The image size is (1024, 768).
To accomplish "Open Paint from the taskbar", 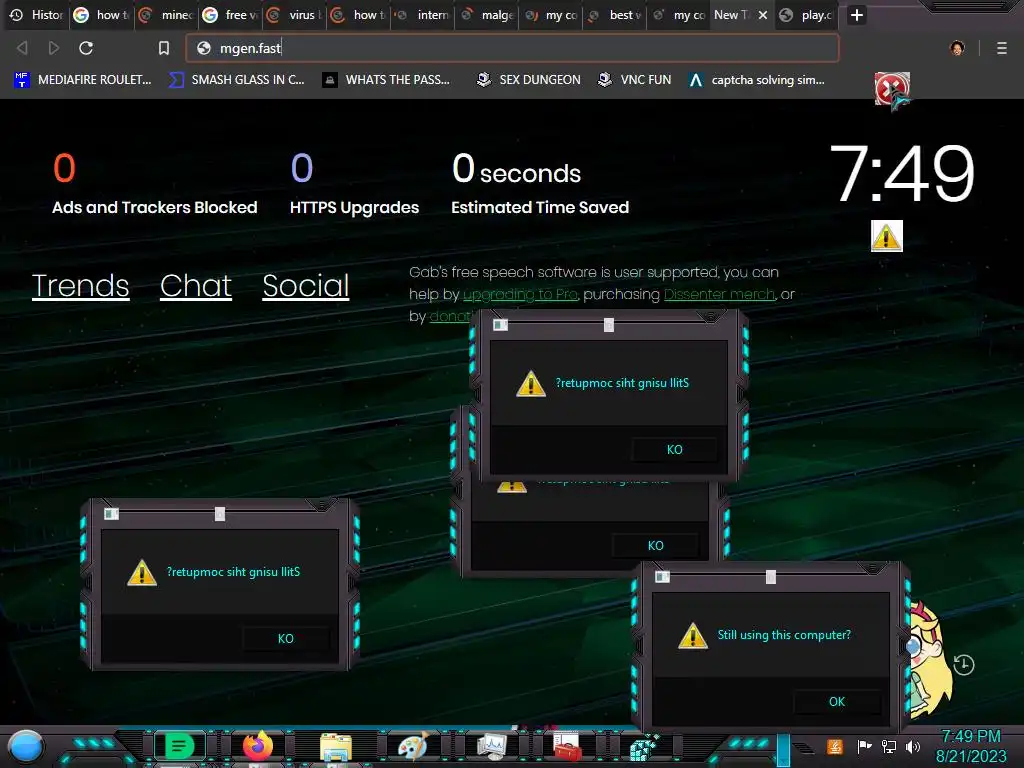I will 413,747.
